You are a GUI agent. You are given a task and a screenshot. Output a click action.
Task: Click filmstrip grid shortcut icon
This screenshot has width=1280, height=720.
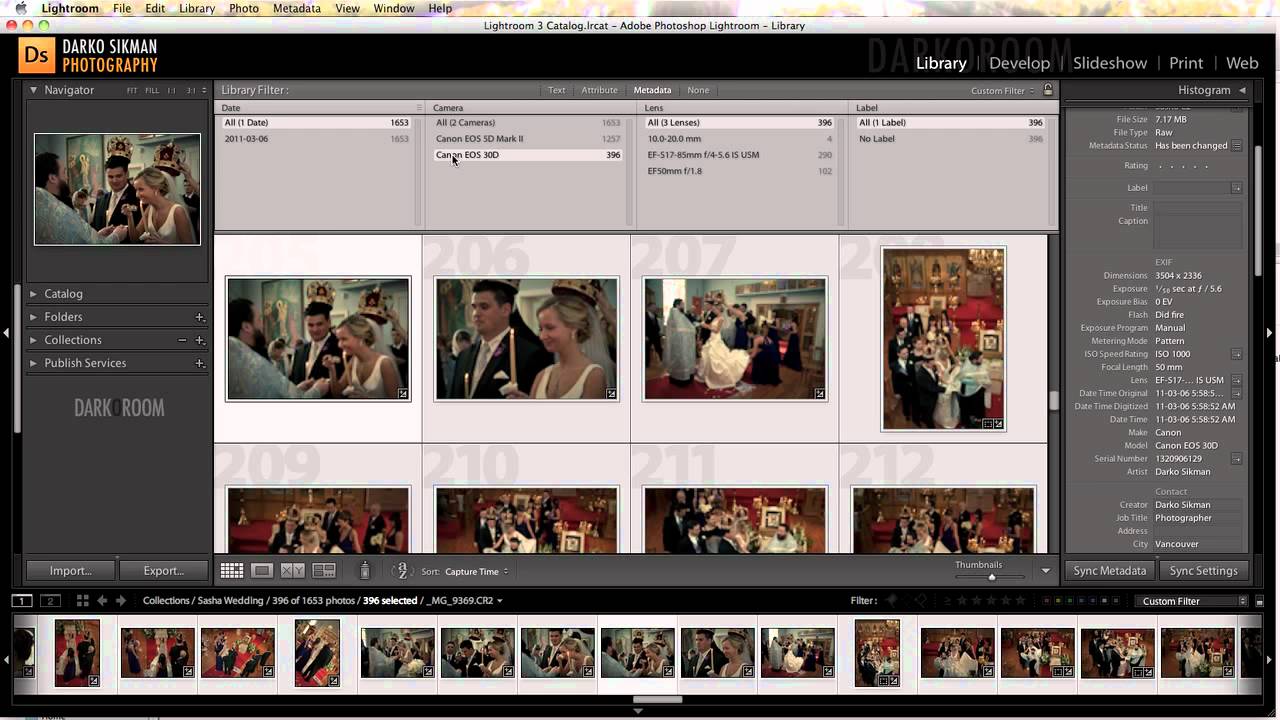click(83, 601)
